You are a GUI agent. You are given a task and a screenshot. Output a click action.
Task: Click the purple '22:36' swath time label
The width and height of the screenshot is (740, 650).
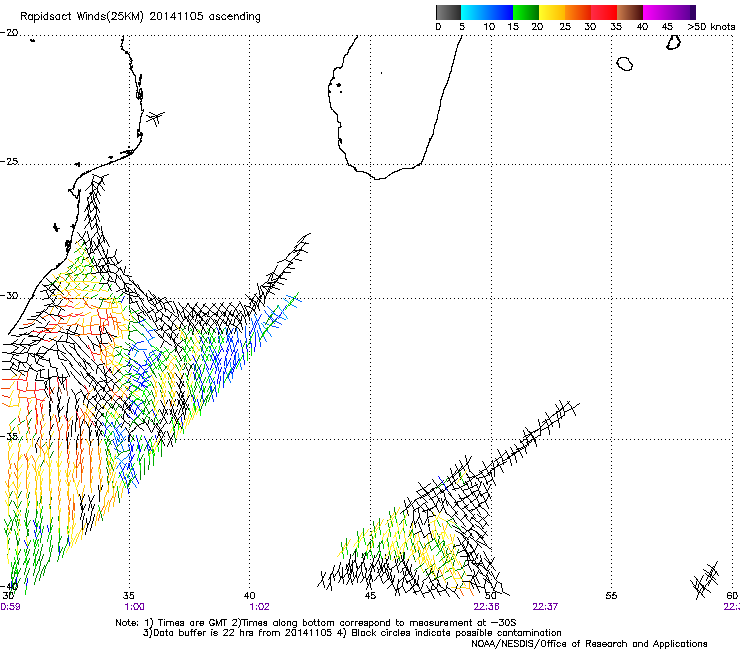click(x=487, y=607)
